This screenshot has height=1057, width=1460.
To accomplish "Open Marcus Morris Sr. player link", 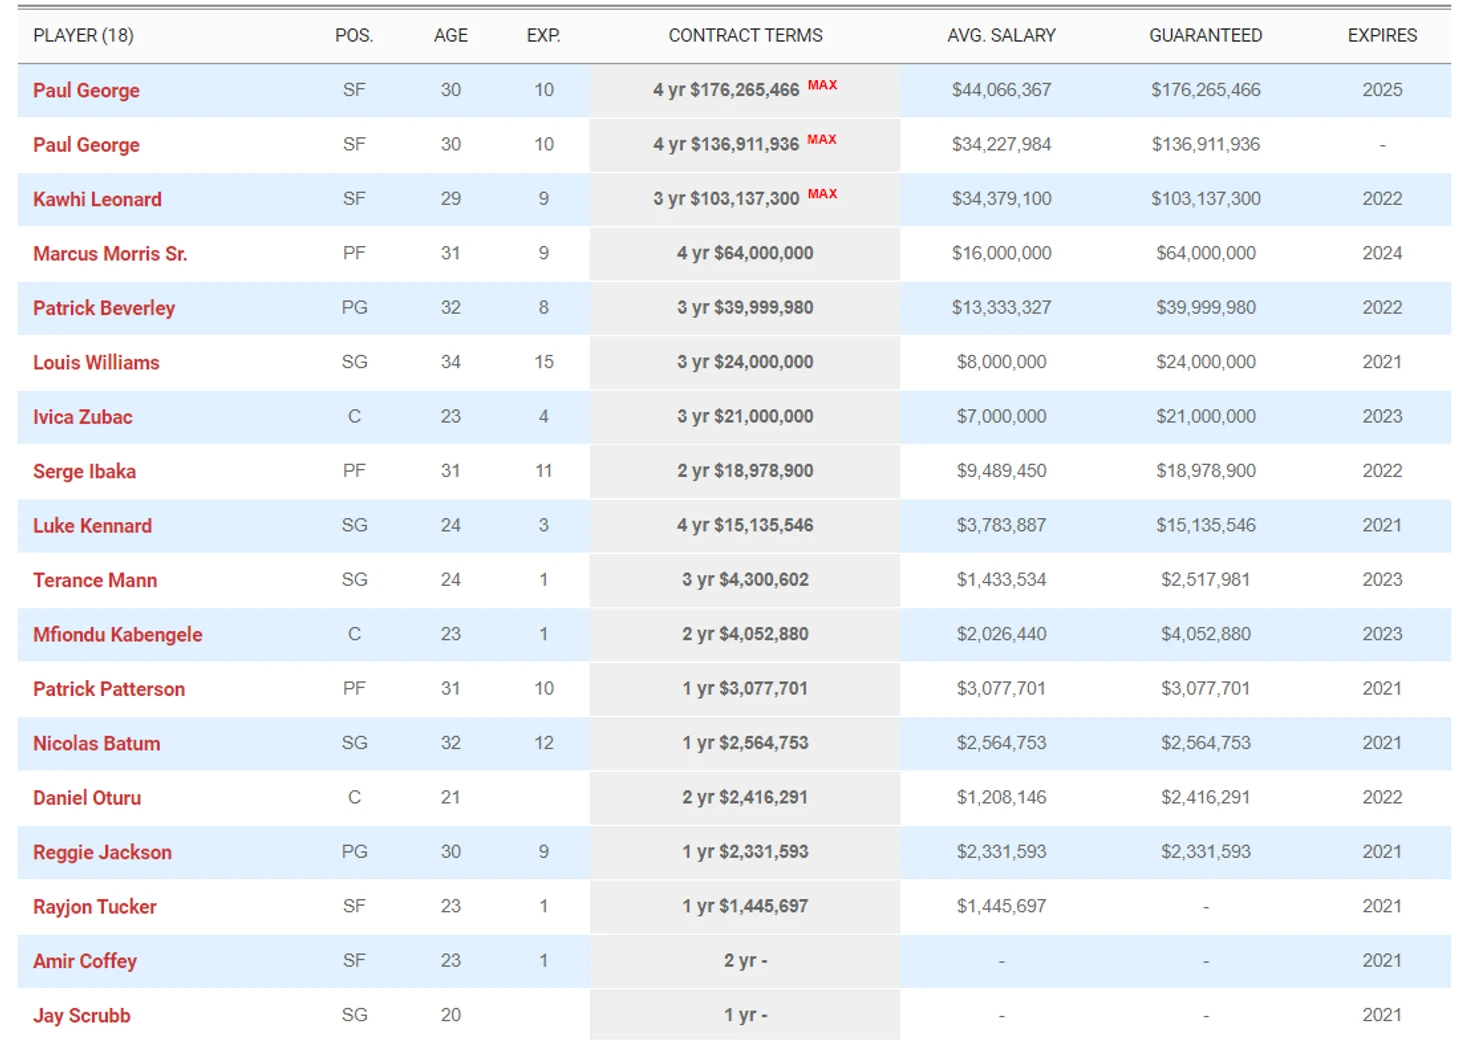I will [x=110, y=254].
